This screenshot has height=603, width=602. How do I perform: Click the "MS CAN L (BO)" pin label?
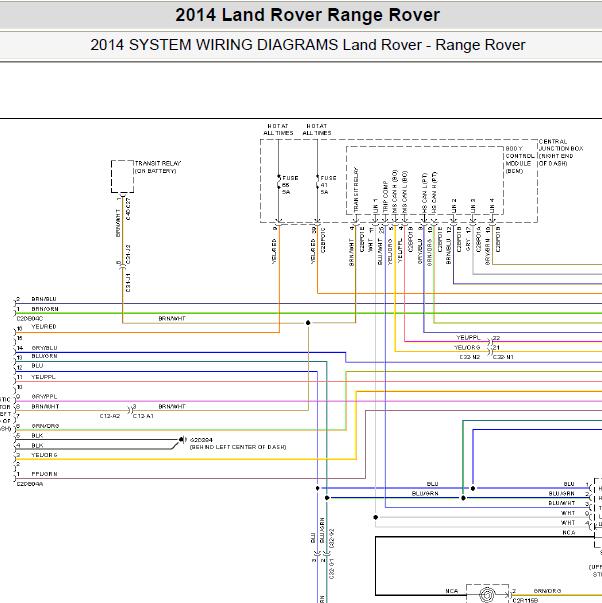(x=404, y=191)
